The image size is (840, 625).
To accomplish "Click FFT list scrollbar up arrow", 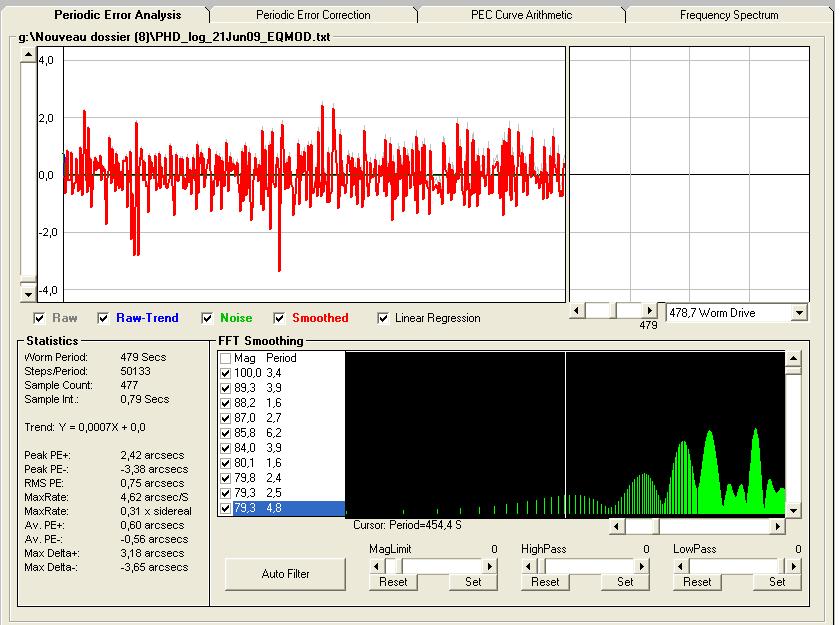I will click(793, 359).
